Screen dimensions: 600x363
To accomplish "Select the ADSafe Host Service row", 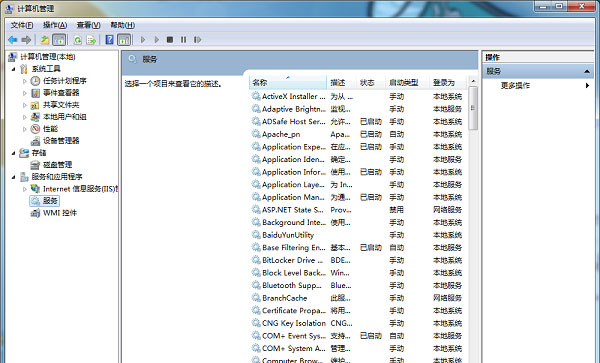I will (359, 122).
